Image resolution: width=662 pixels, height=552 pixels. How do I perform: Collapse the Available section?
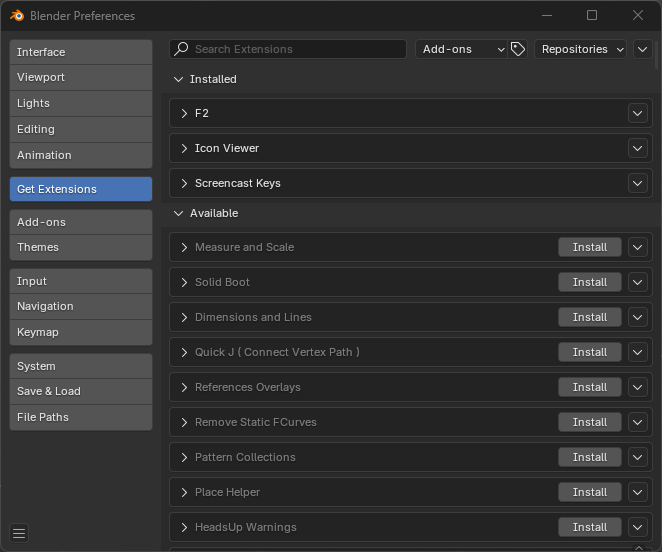coord(179,213)
